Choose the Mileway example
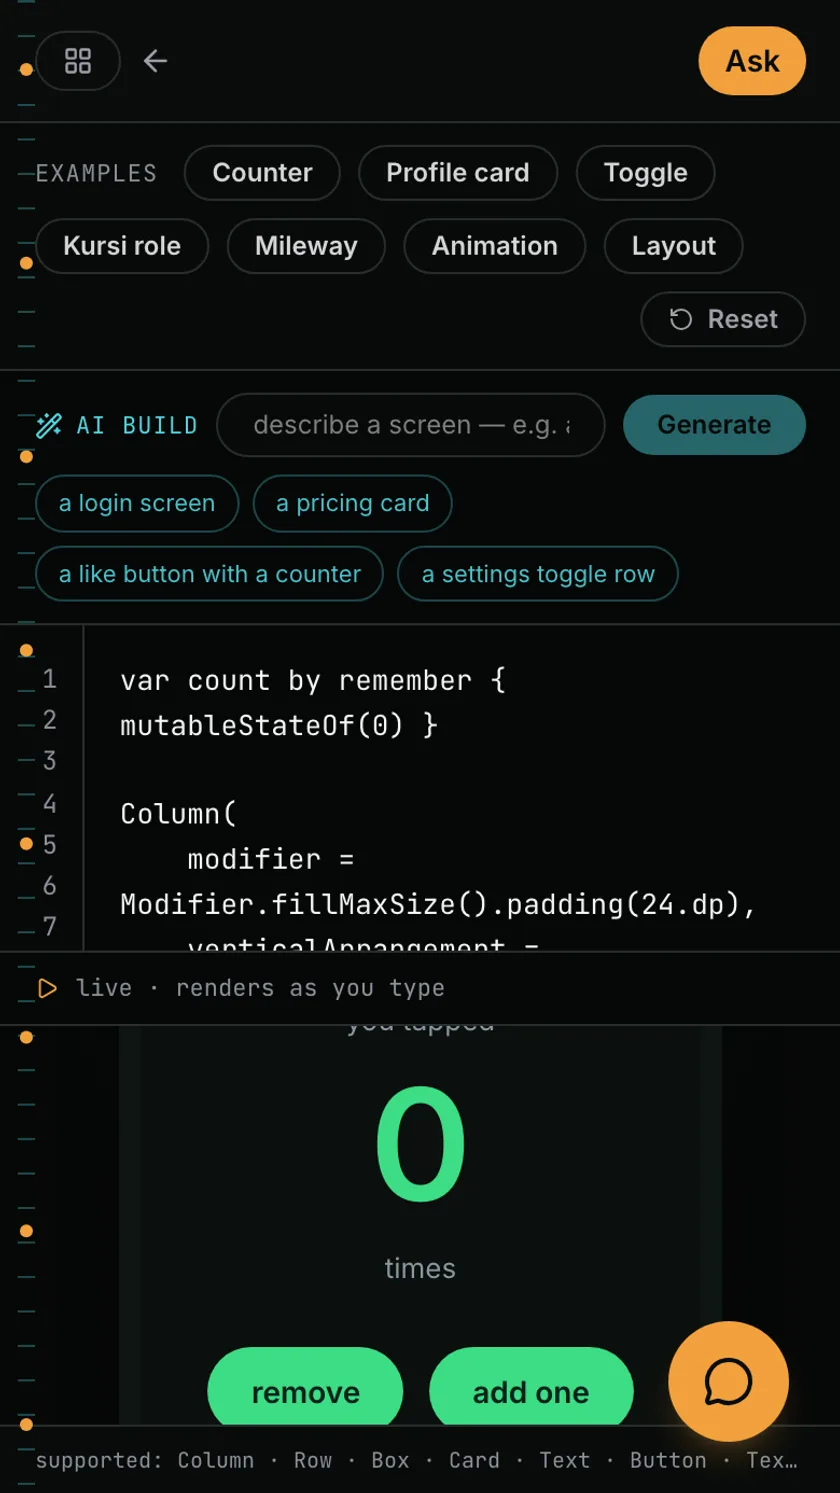840x1493 pixels. (x=306, y=246)
